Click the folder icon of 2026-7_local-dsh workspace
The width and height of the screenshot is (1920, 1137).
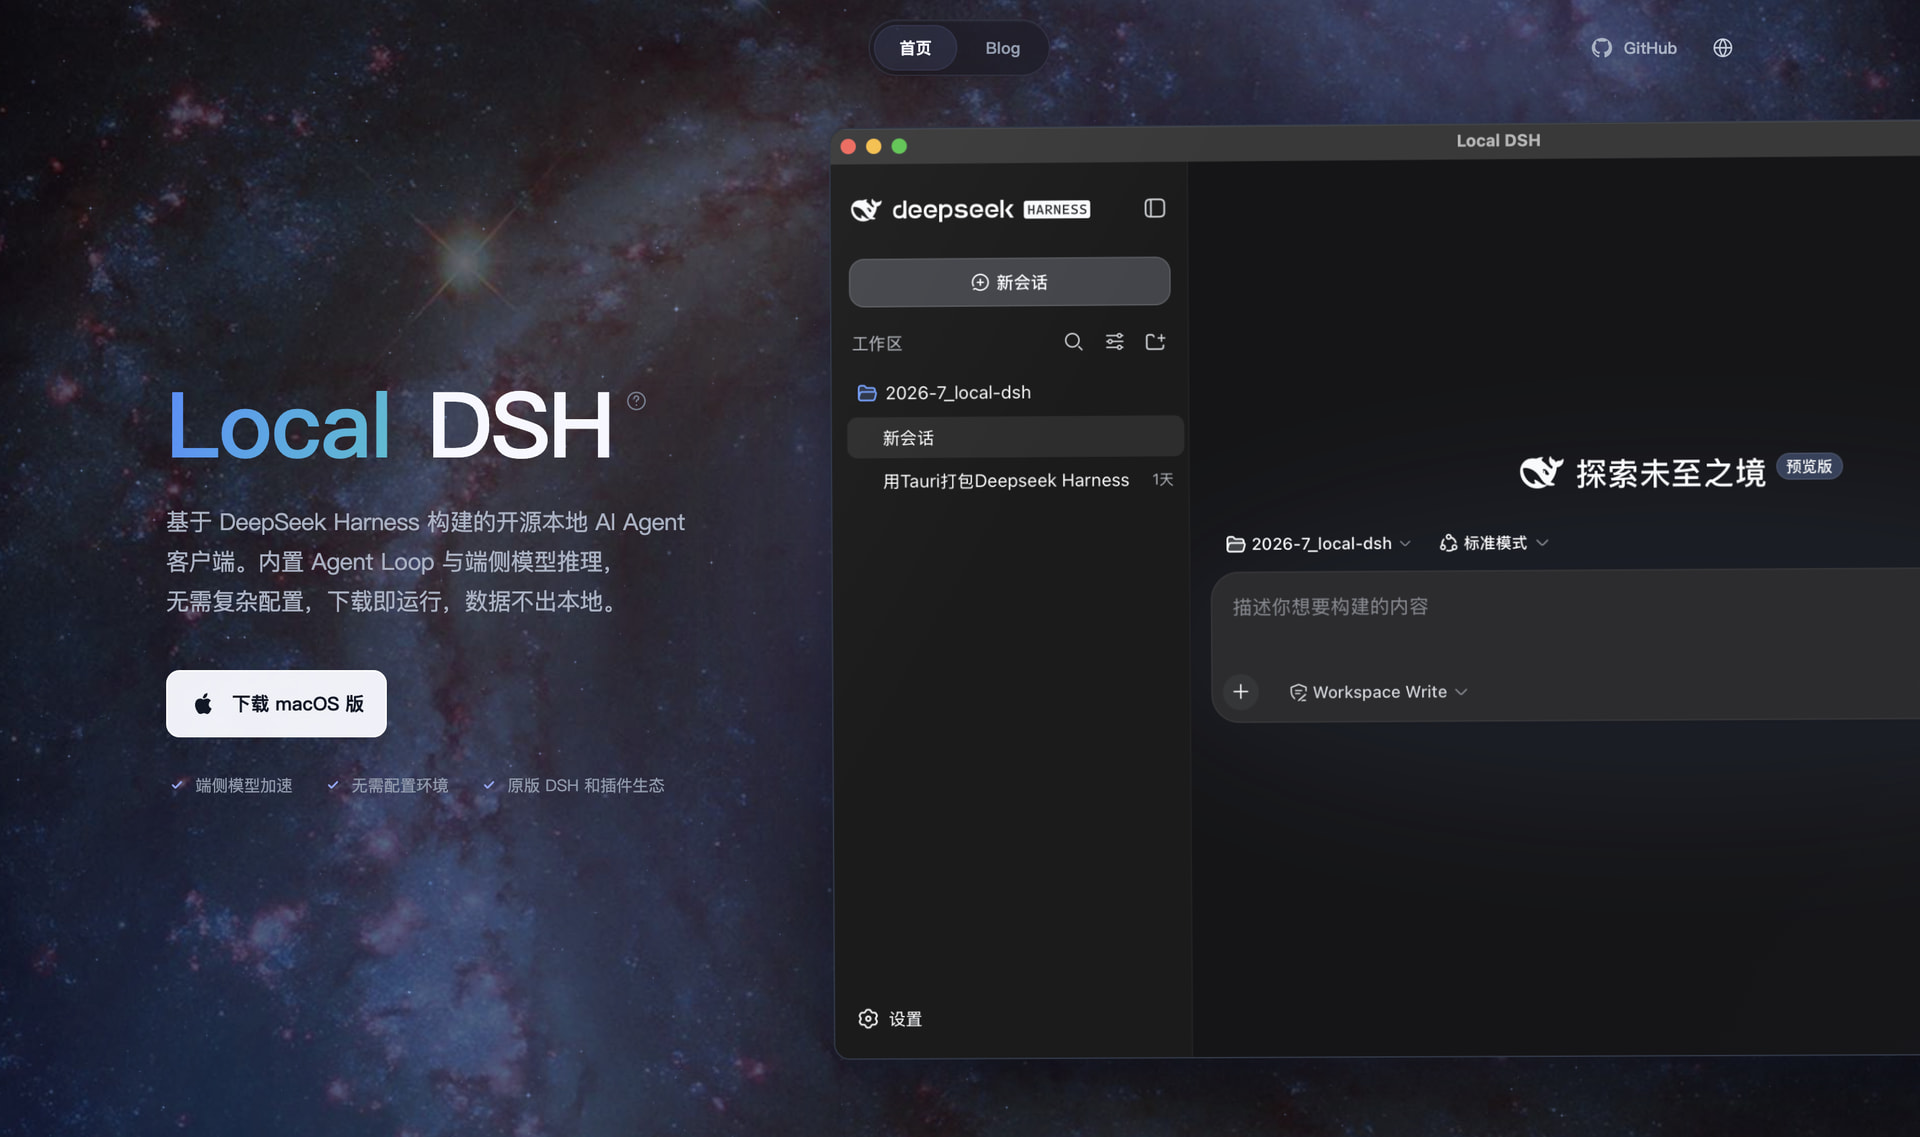coord(867,393)
